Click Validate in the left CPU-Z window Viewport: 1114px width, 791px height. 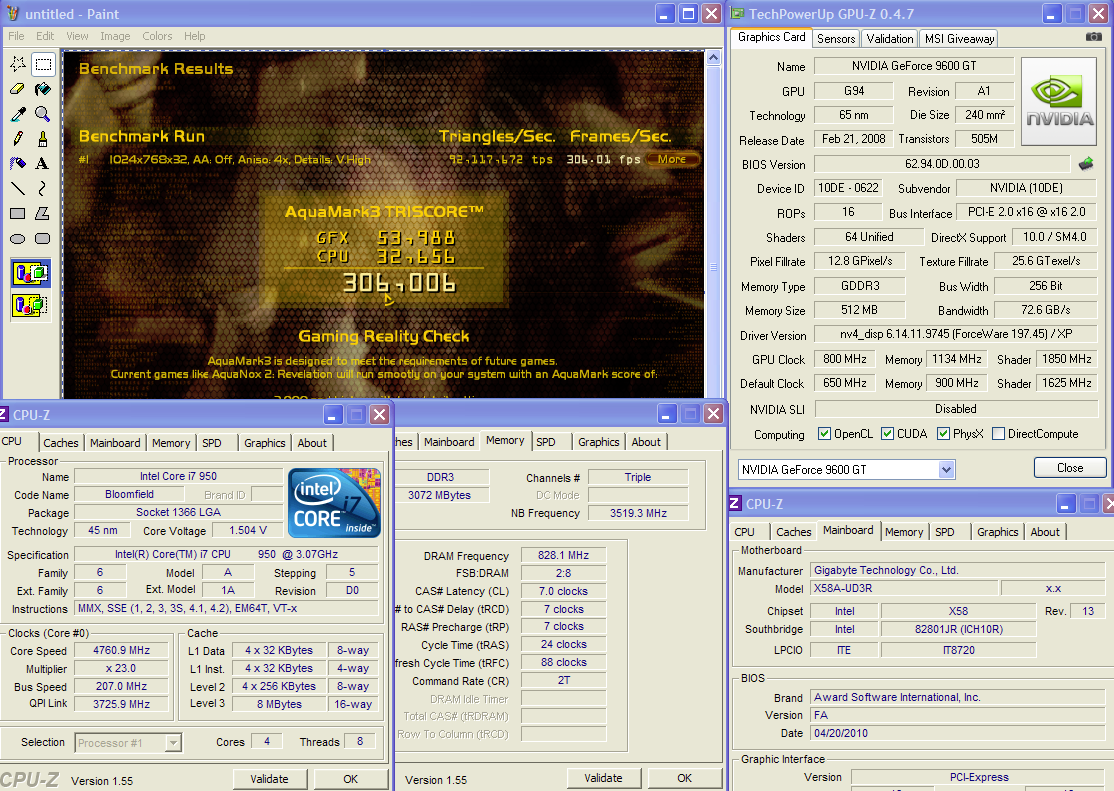pyautogui.click(x=269, y=779)
